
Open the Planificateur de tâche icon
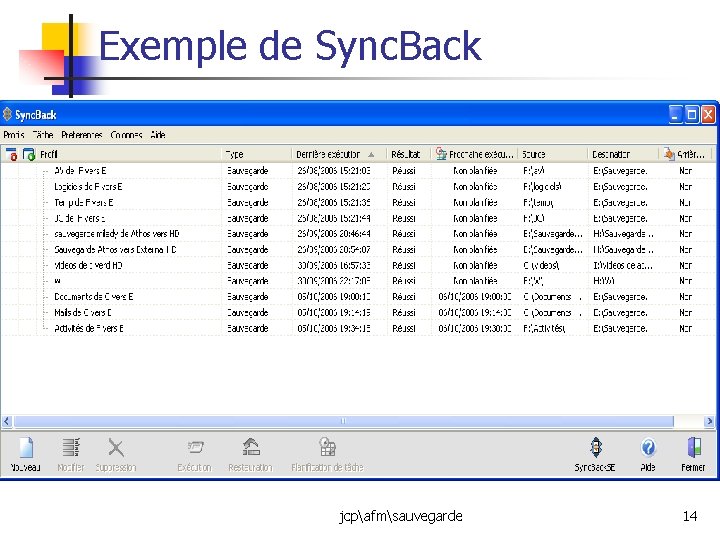[x=327, y=446]
